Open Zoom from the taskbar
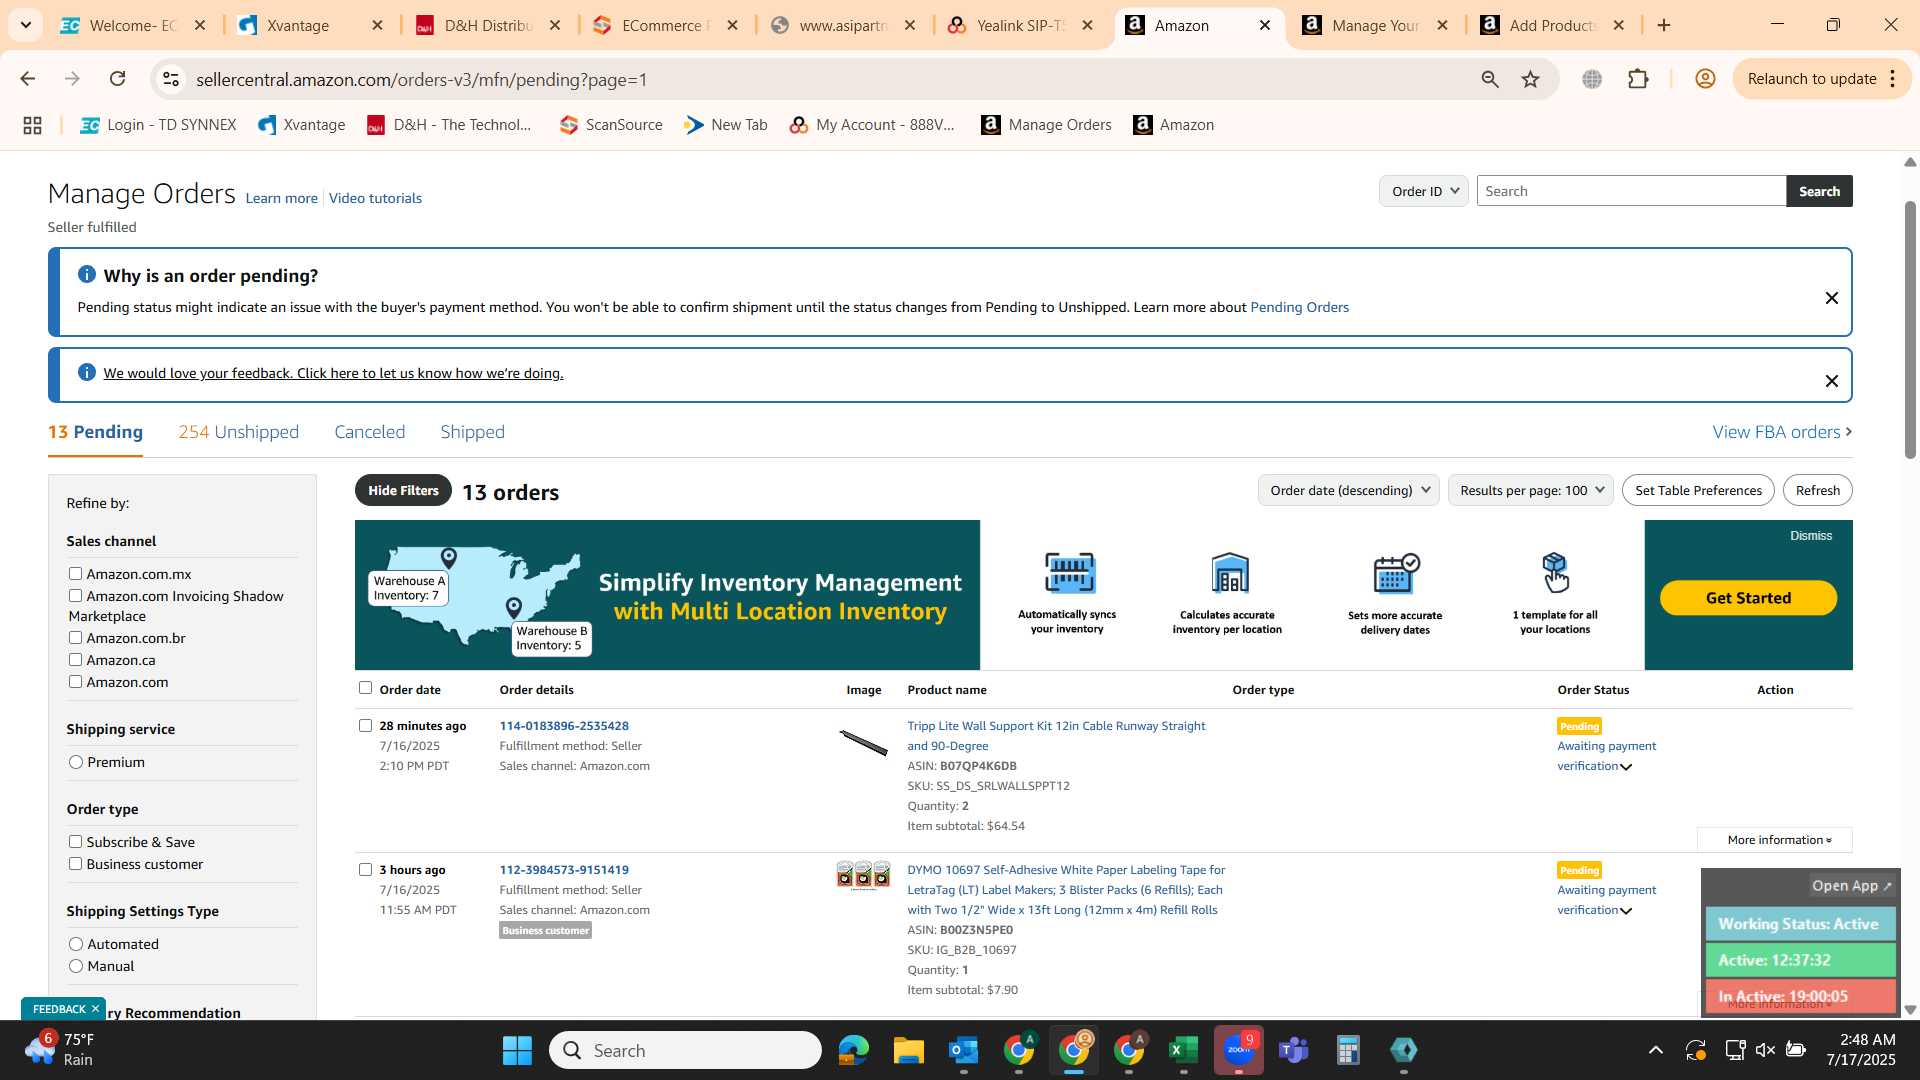 tap(1239, 1050)
